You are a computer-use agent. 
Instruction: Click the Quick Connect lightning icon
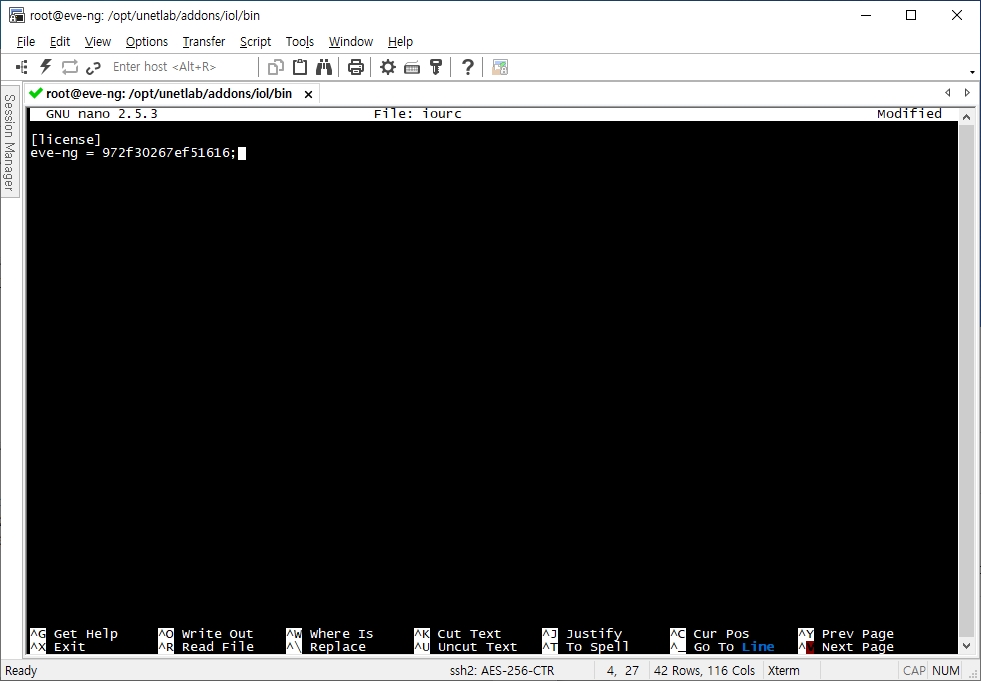pyautogui.click(x=46, y=67)
